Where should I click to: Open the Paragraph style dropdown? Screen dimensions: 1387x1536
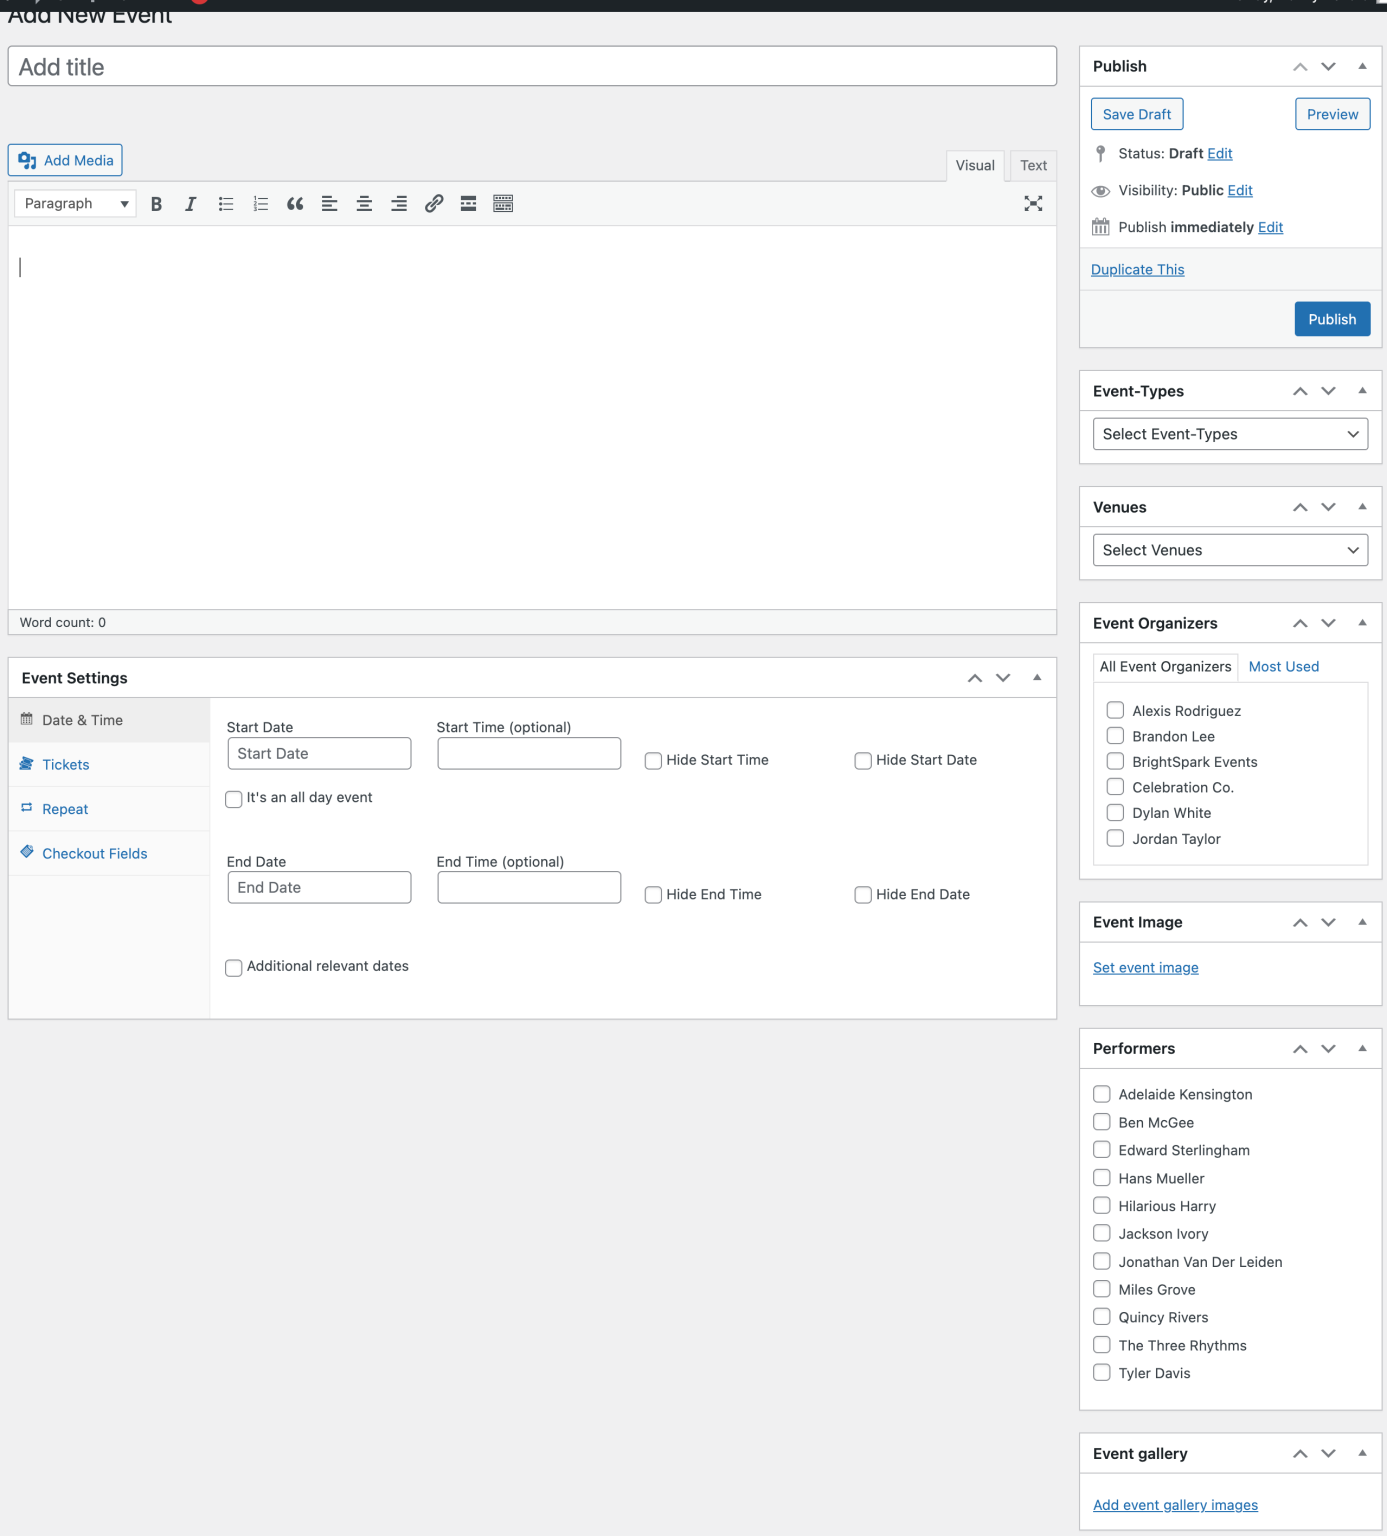coord(74,203)
